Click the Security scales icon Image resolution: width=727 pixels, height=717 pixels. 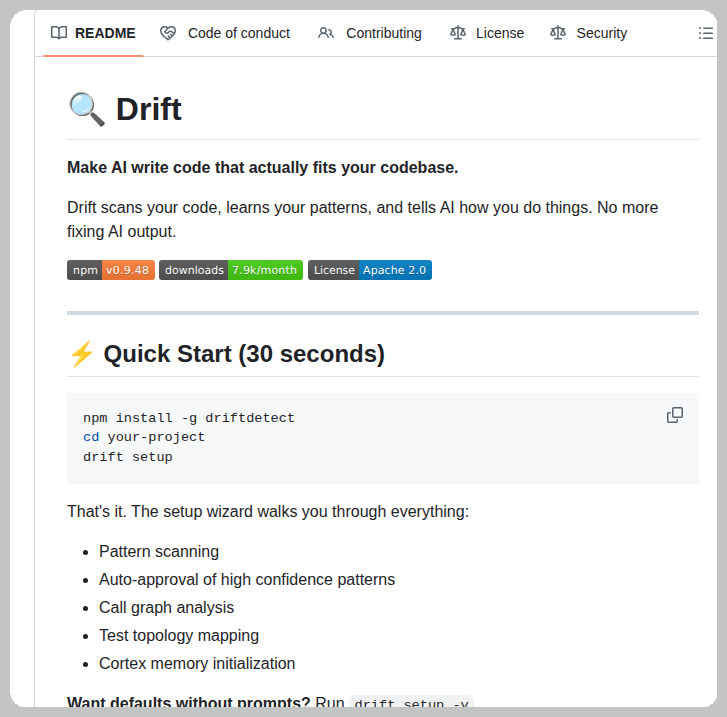558,33
